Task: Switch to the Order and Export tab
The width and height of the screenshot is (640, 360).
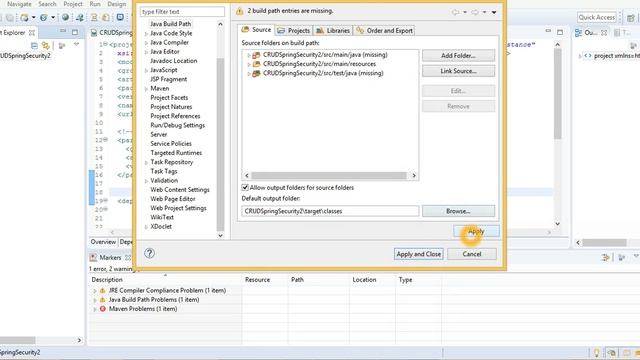Action: pyautogui.click(x=384, y=31)
